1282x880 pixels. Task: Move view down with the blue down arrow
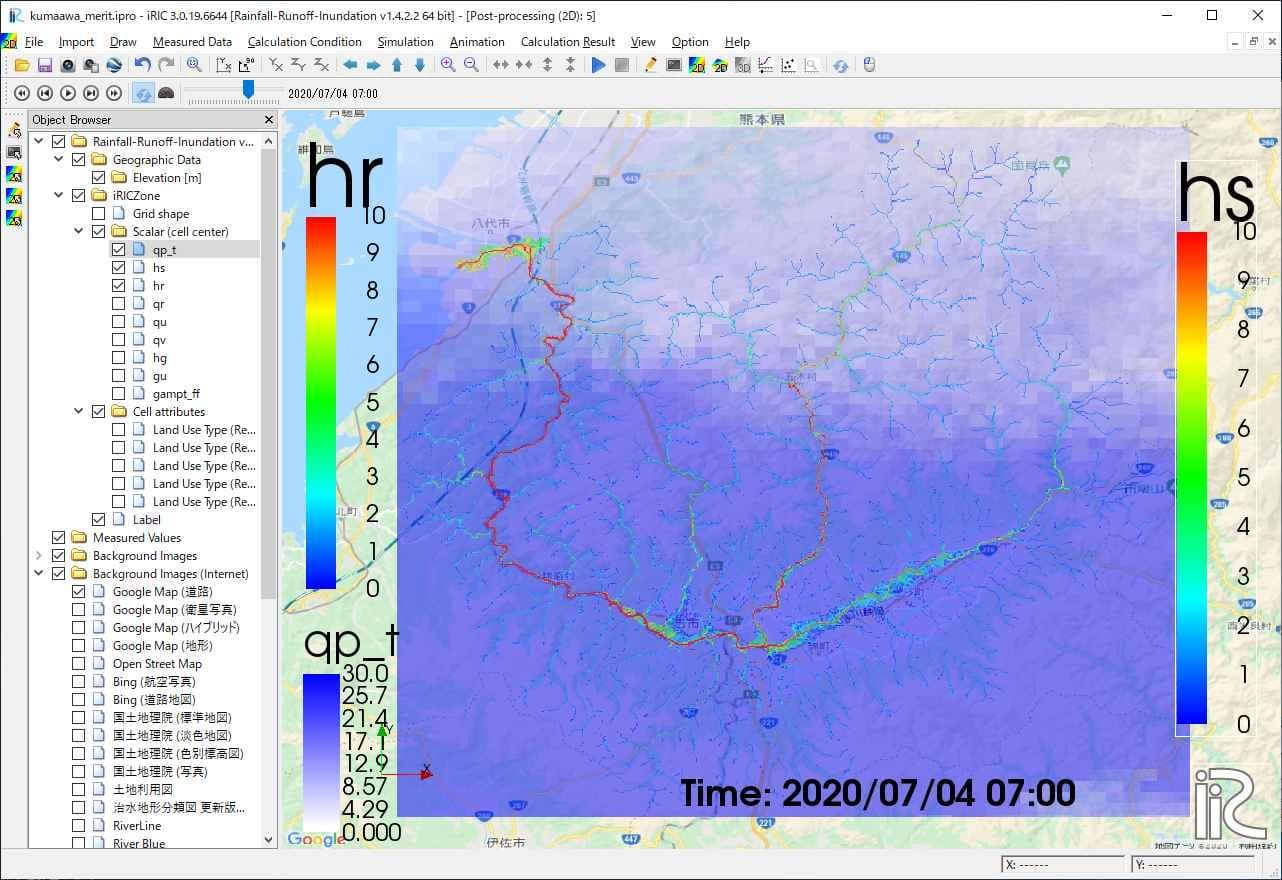pos(420,65)
